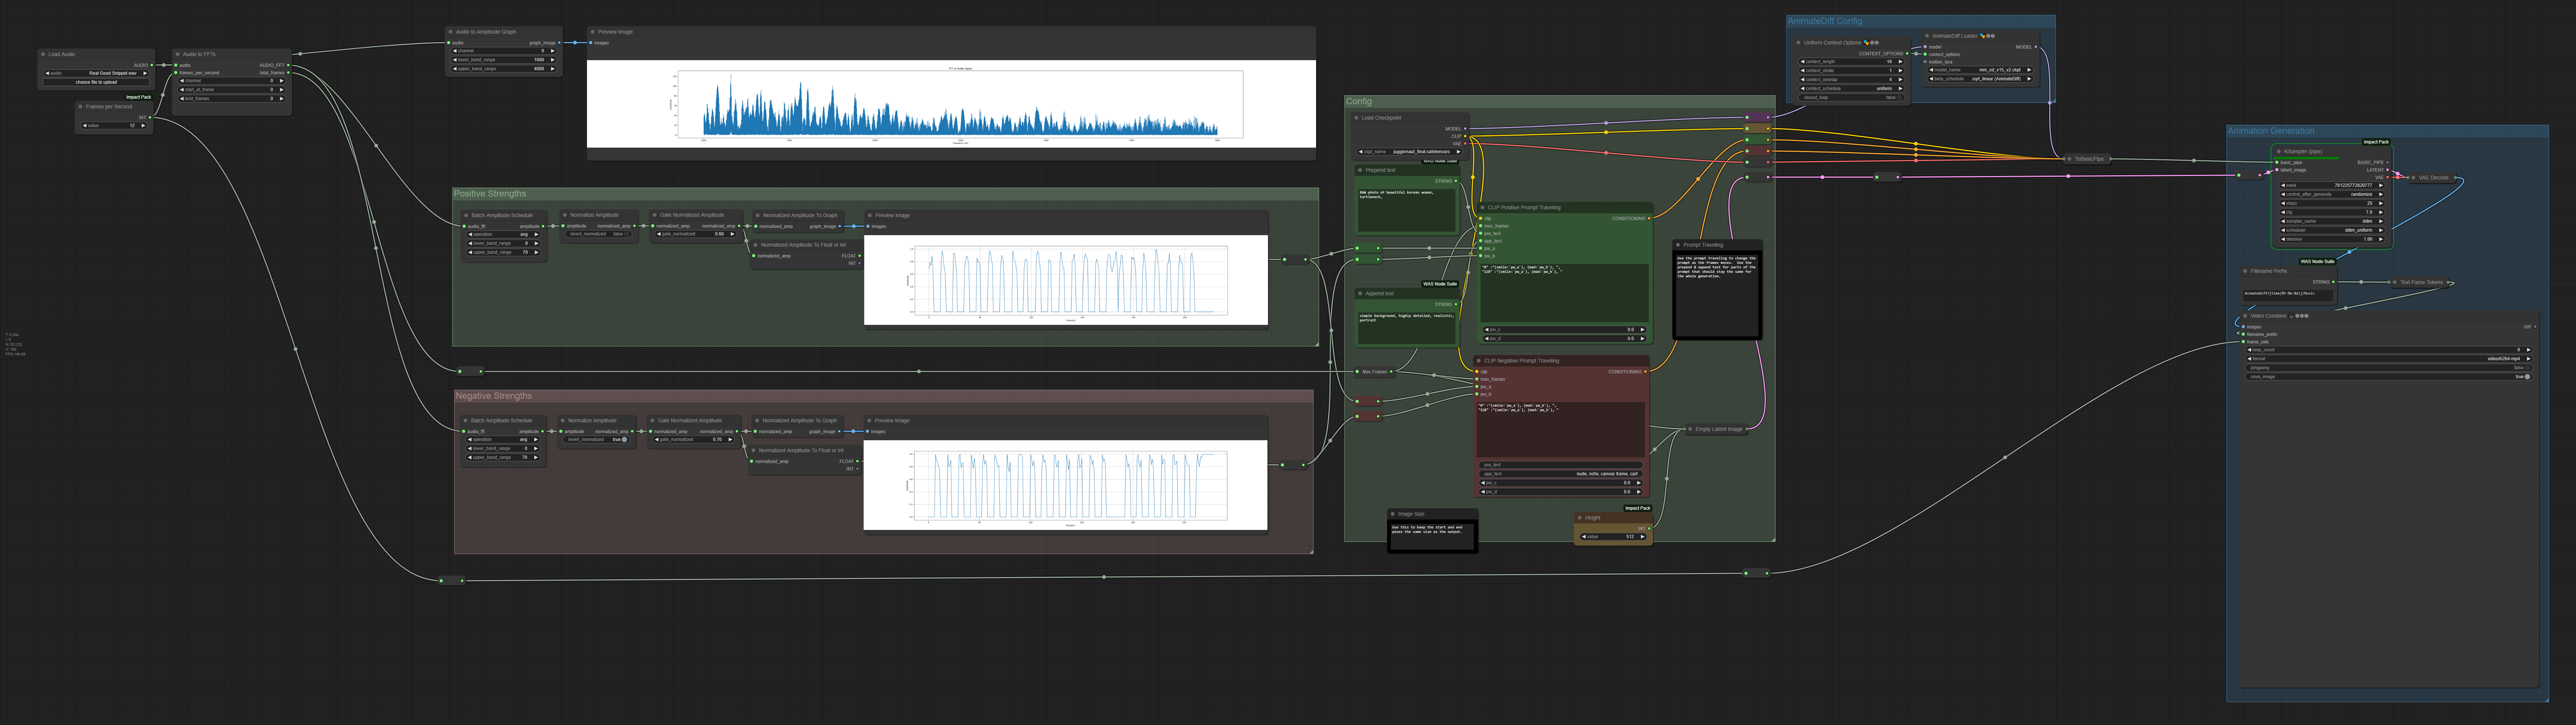Click the Uniform Context Options badge icon

(x=1868, y=43)
